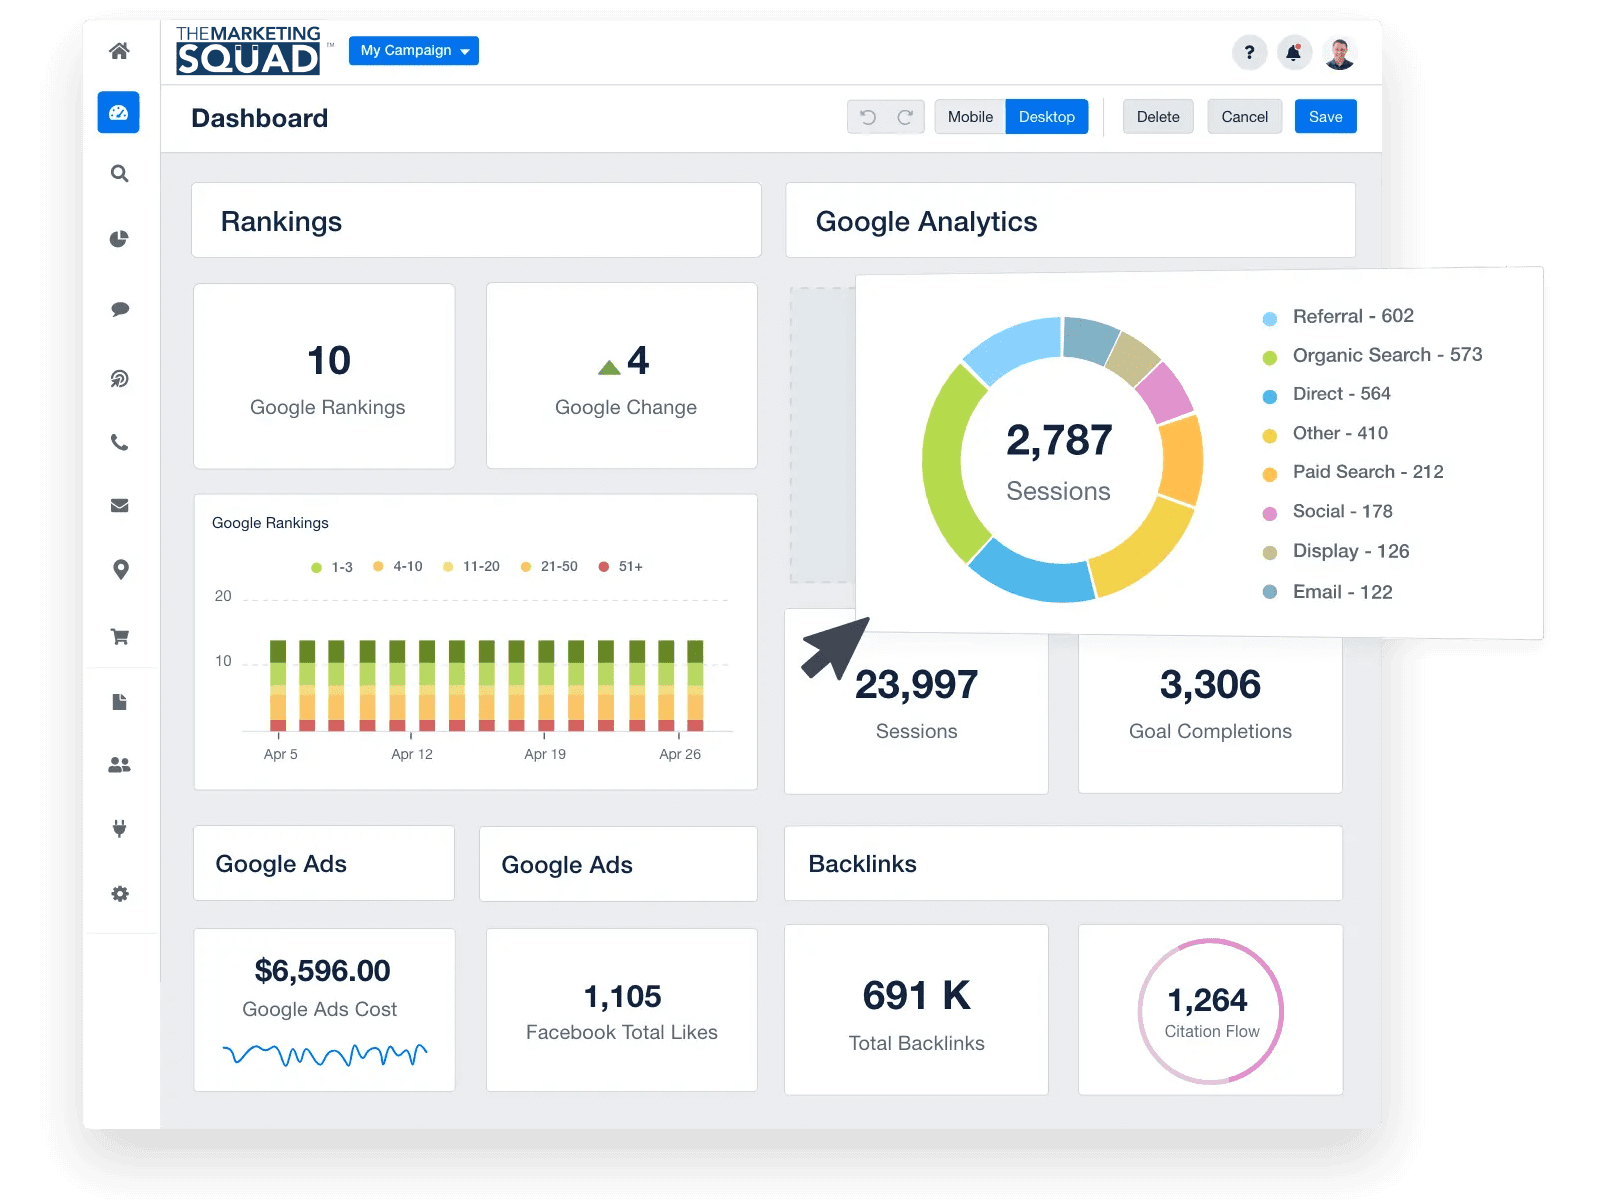Open the home icon in sidebar
Viewport: 1600px width, 1200px height.
click(x=119, y=51)
